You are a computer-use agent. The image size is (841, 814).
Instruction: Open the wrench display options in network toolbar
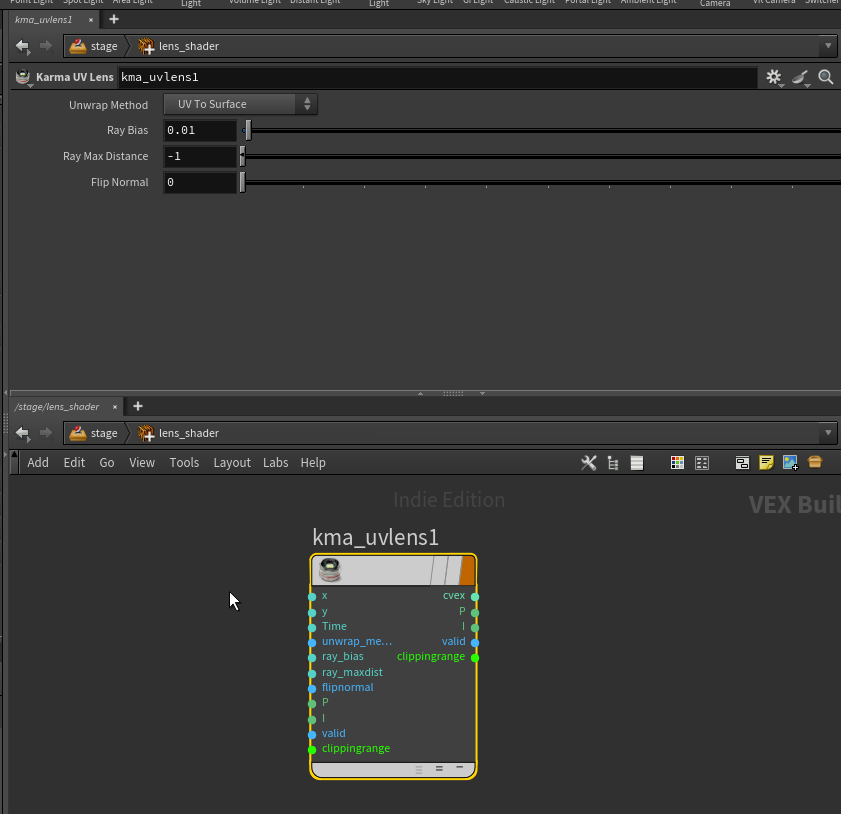[588, 463]
